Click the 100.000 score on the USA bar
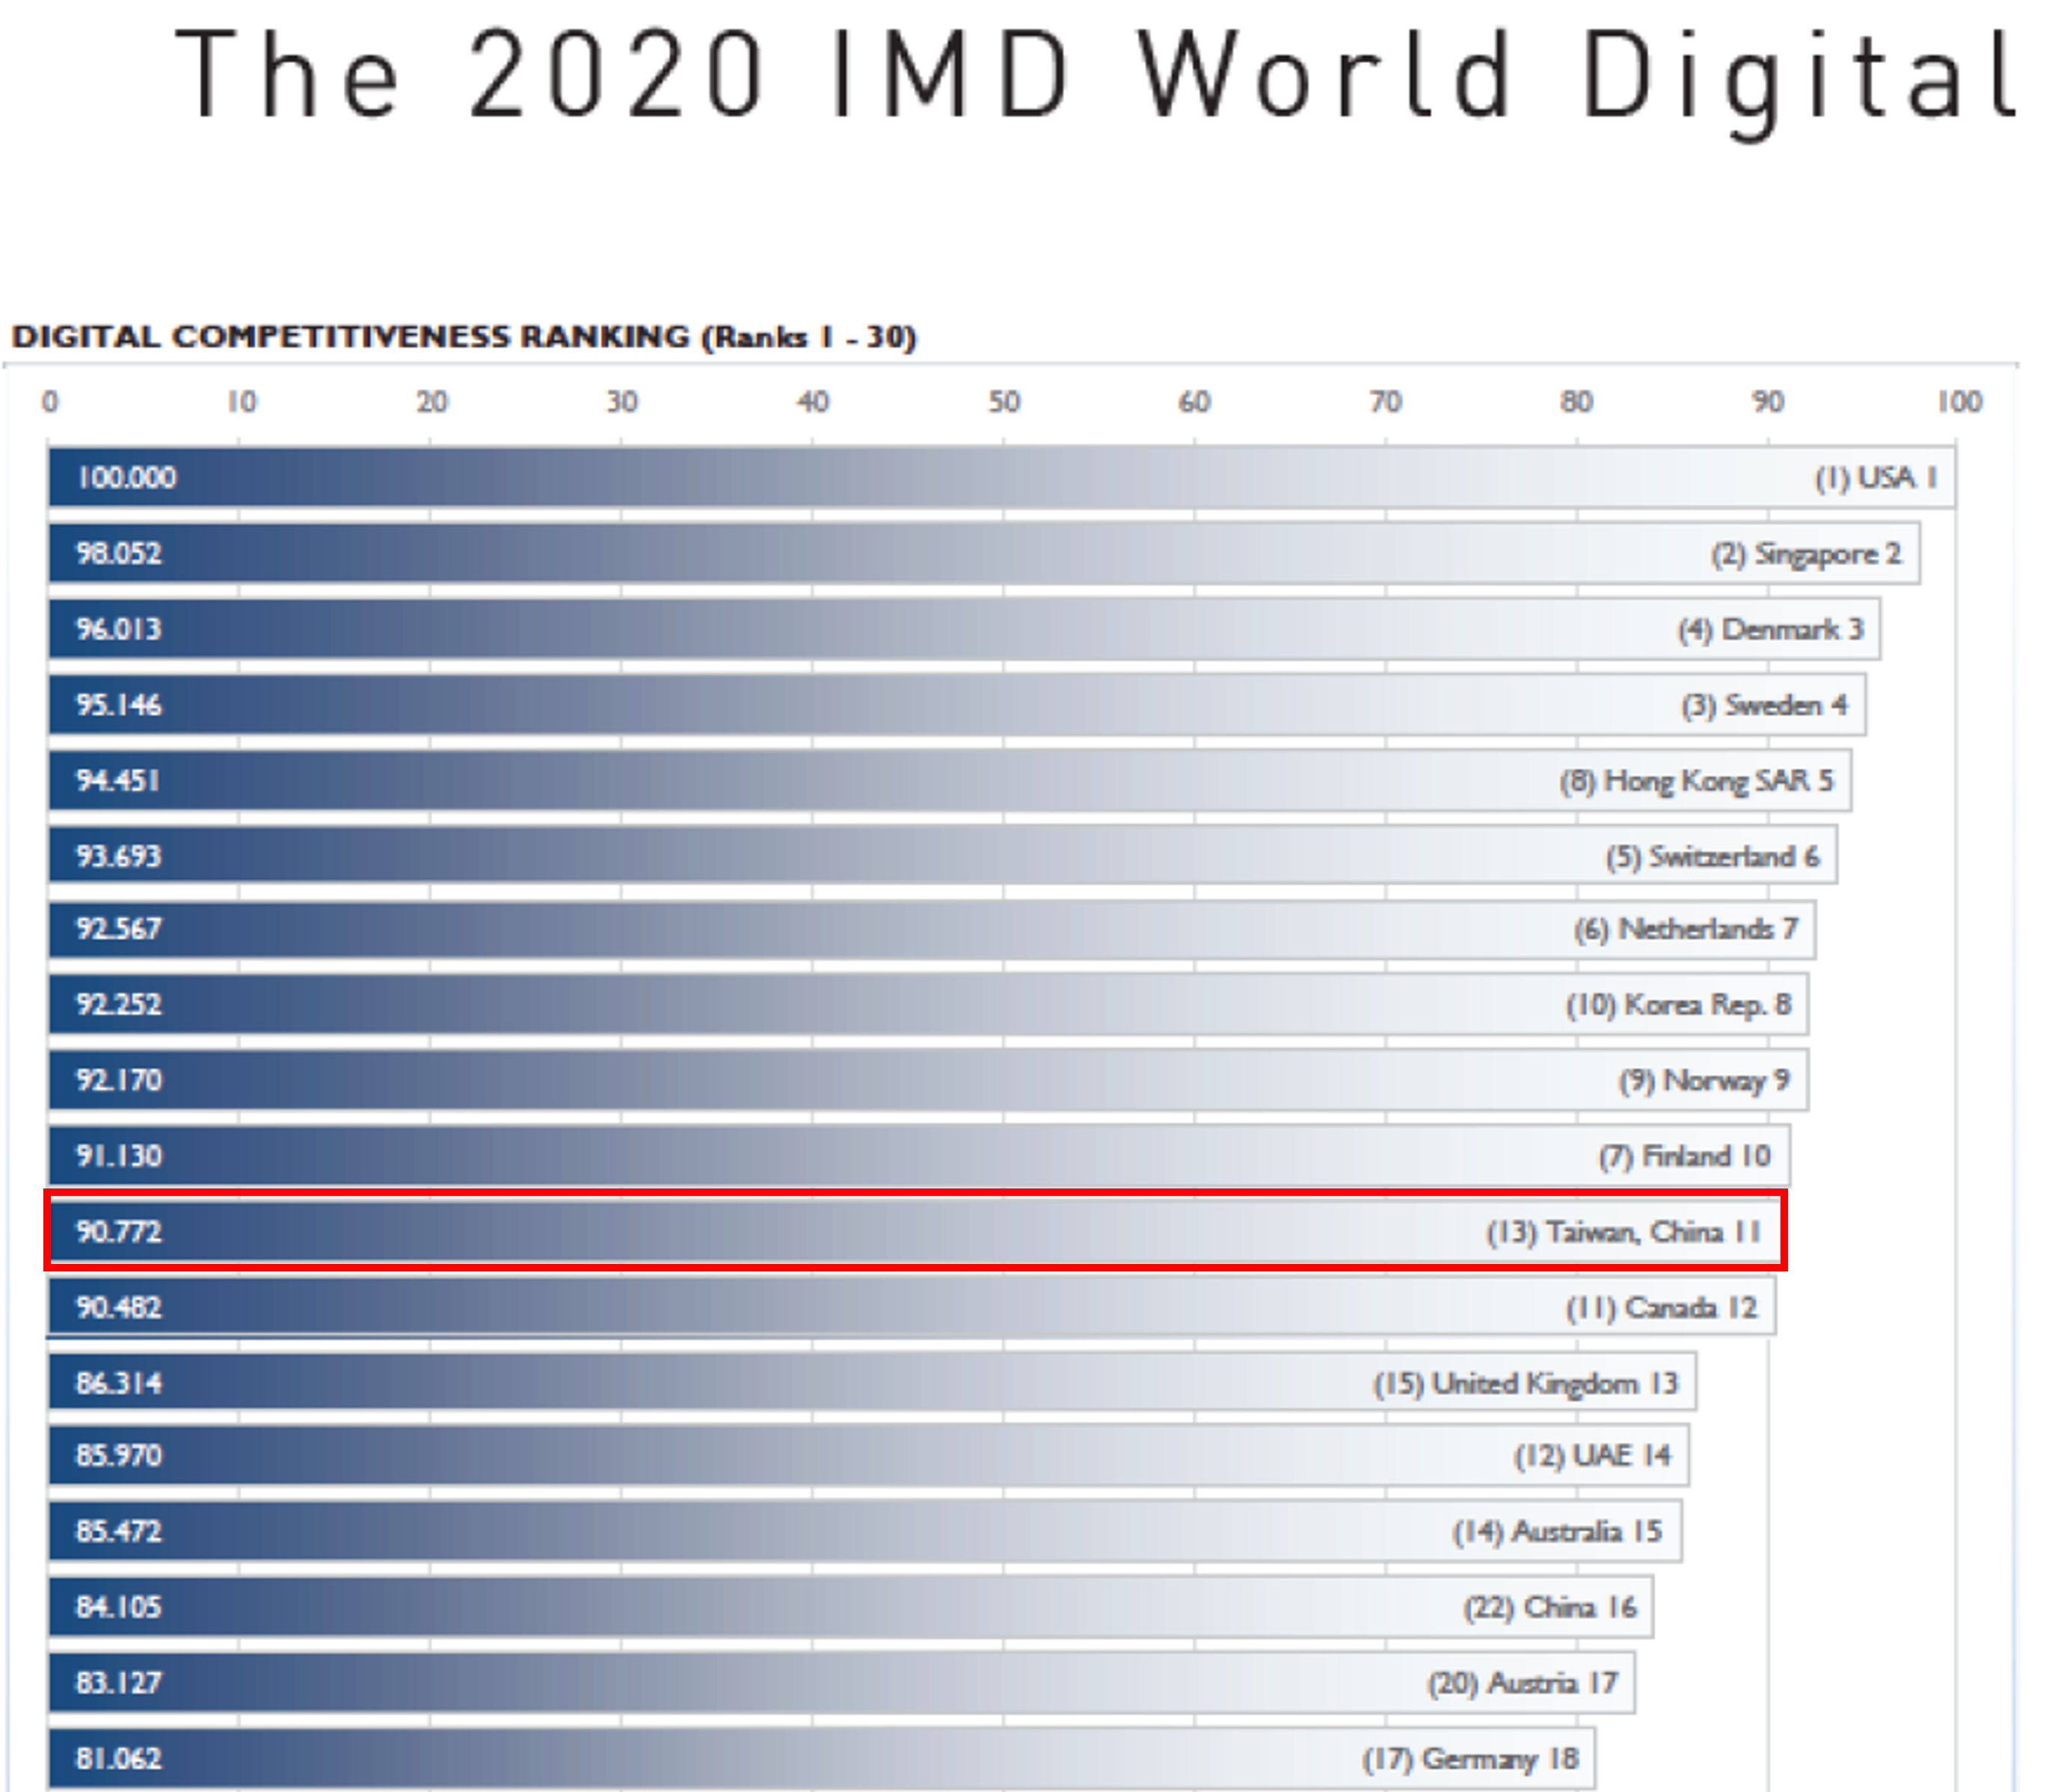Viewport: 2046px width, 1792px height. click(127, 478)
